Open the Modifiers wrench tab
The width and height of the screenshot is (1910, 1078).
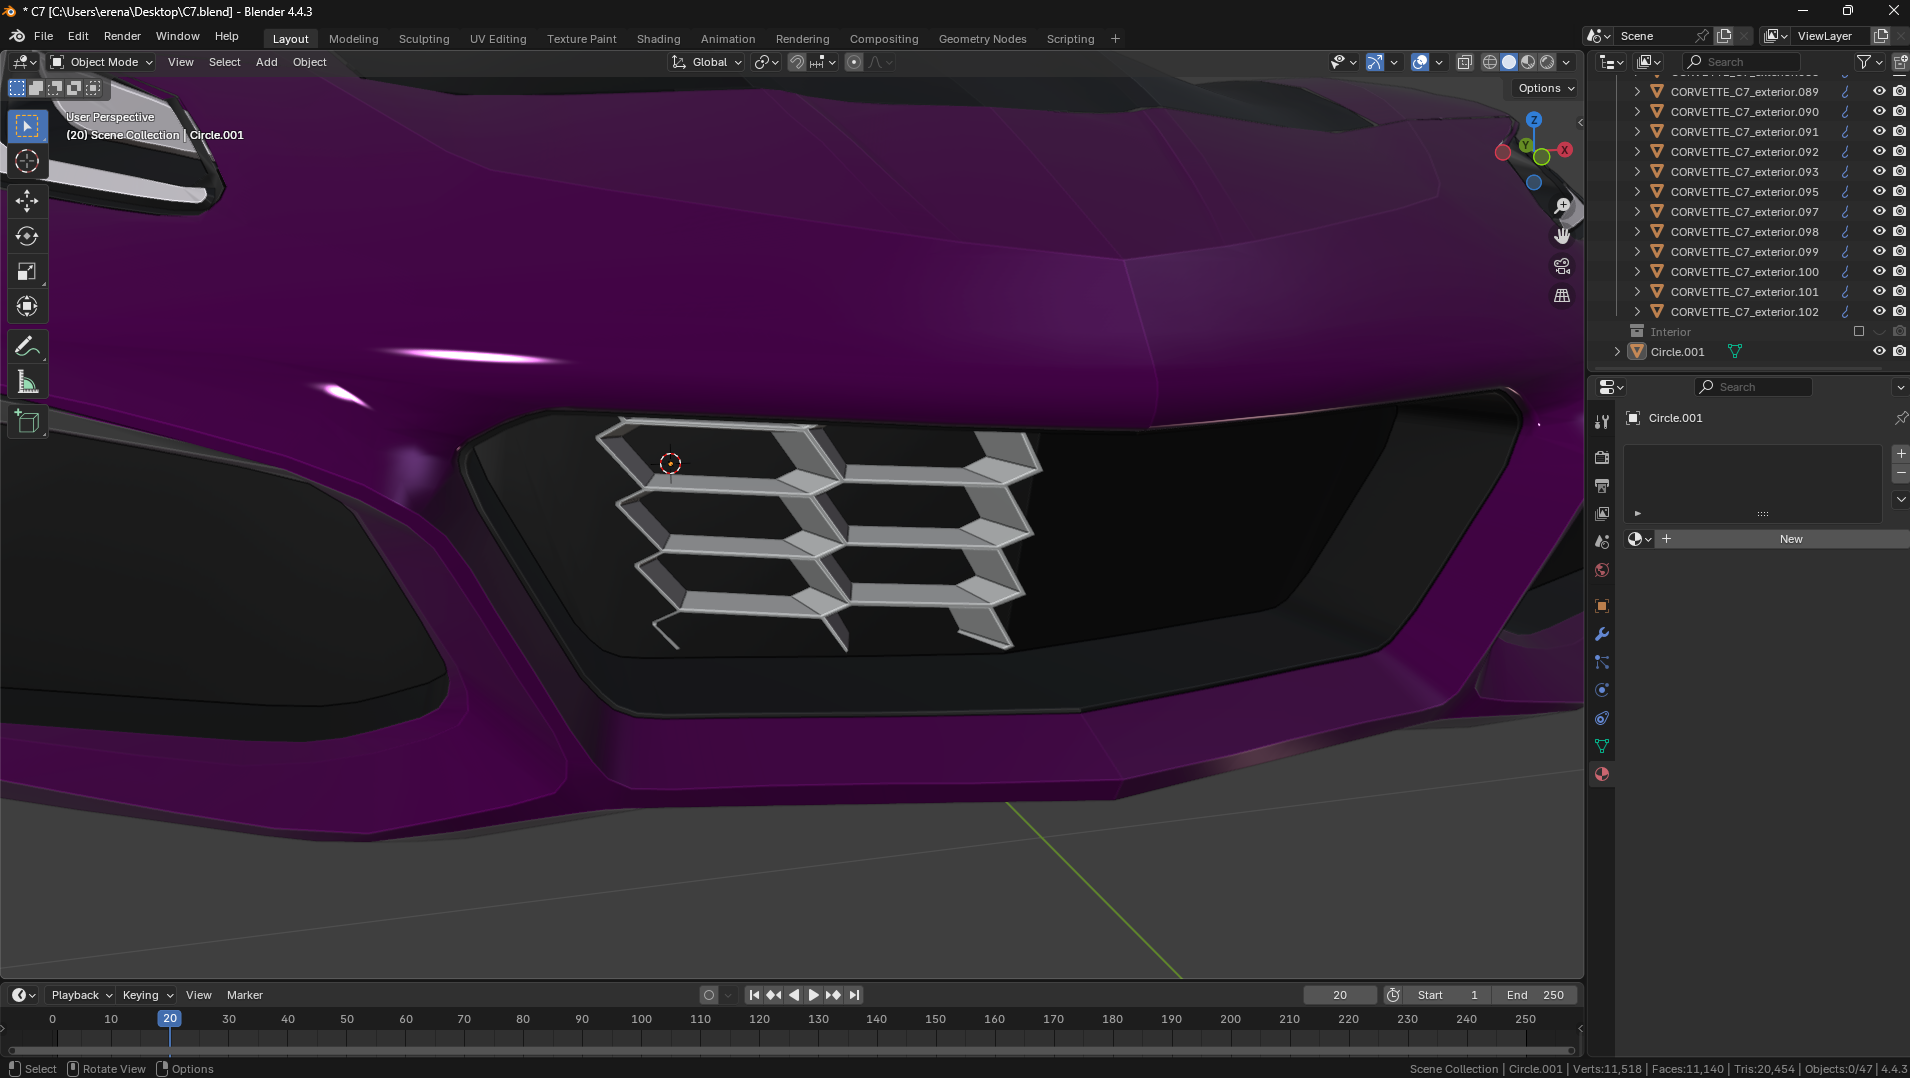tap(1602, 634)
